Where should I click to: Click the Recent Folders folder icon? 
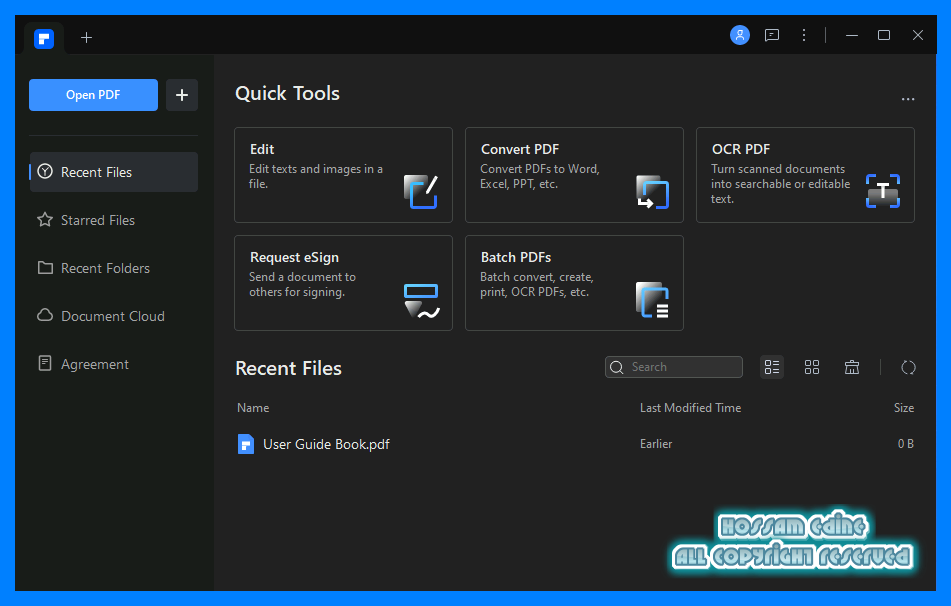click(x=45, y=268)
